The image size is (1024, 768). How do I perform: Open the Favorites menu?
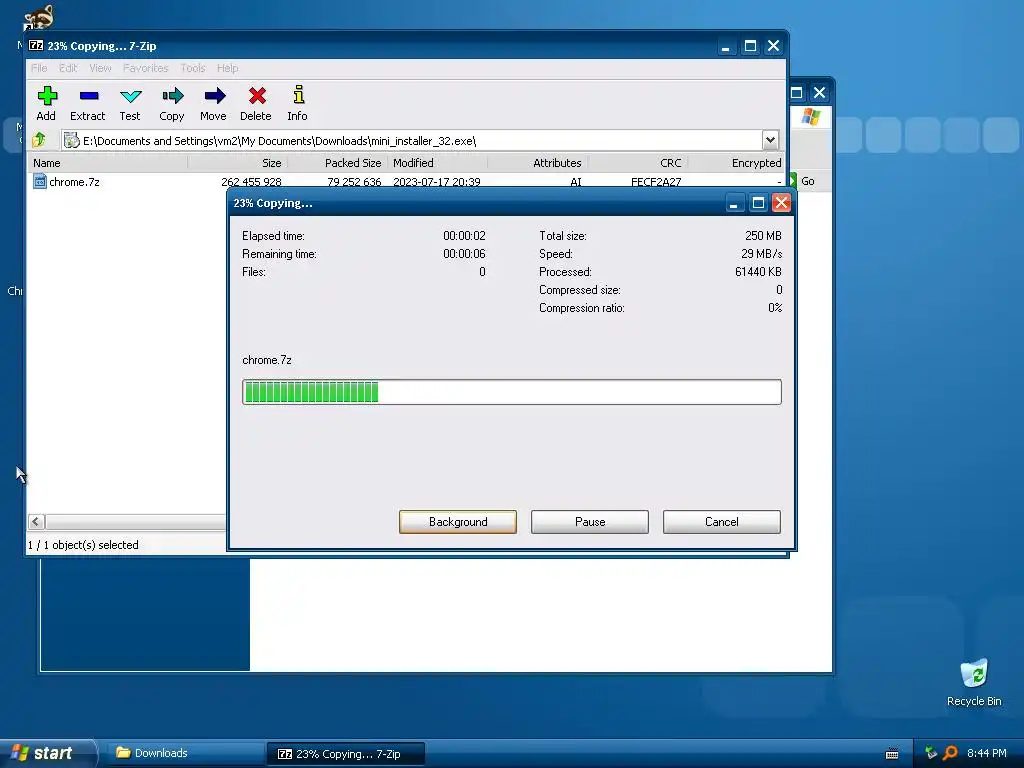tap(145, 68)
